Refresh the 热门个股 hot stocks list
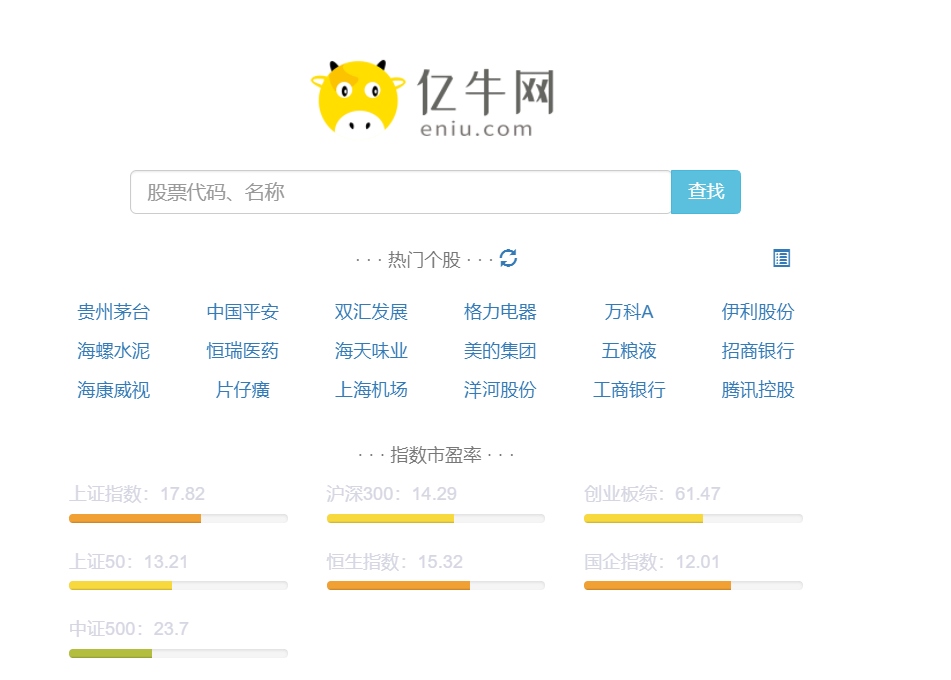This screenshot has height=680, width=951. point(509,258)
